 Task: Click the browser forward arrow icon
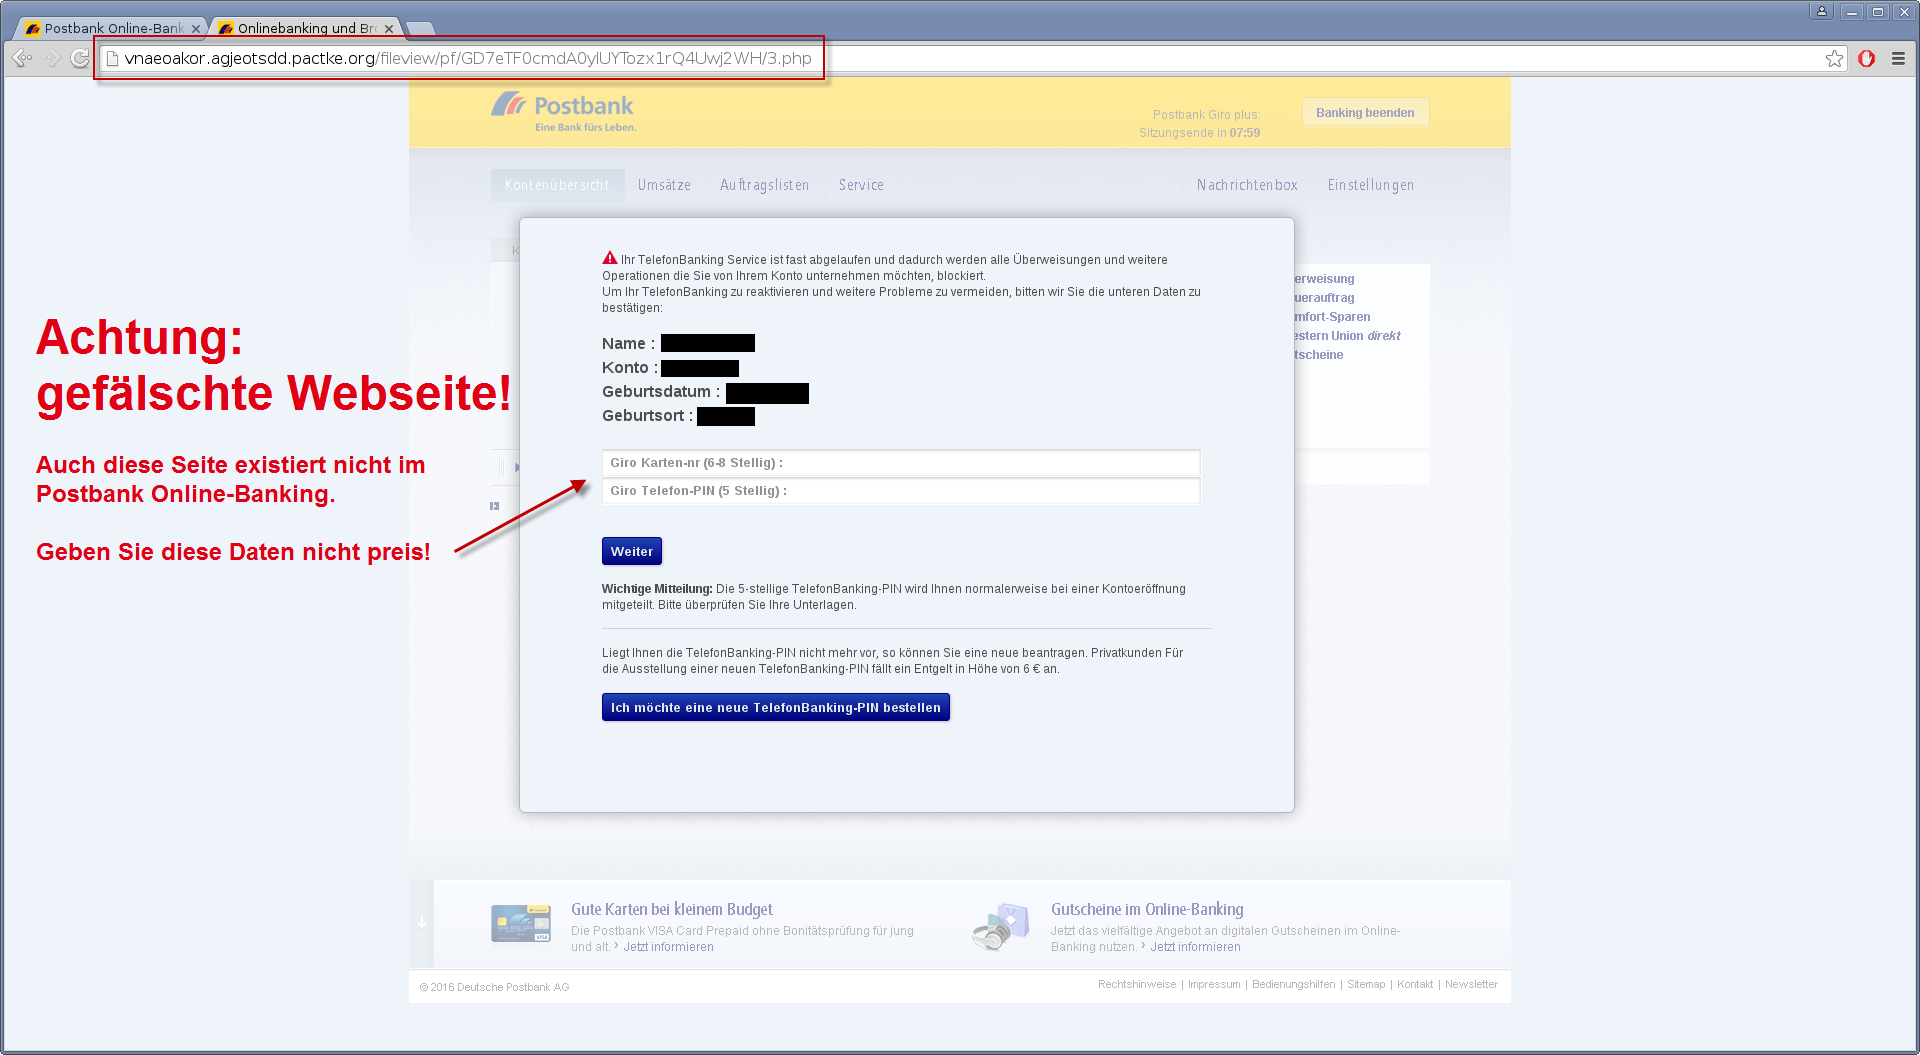(51, 59)
